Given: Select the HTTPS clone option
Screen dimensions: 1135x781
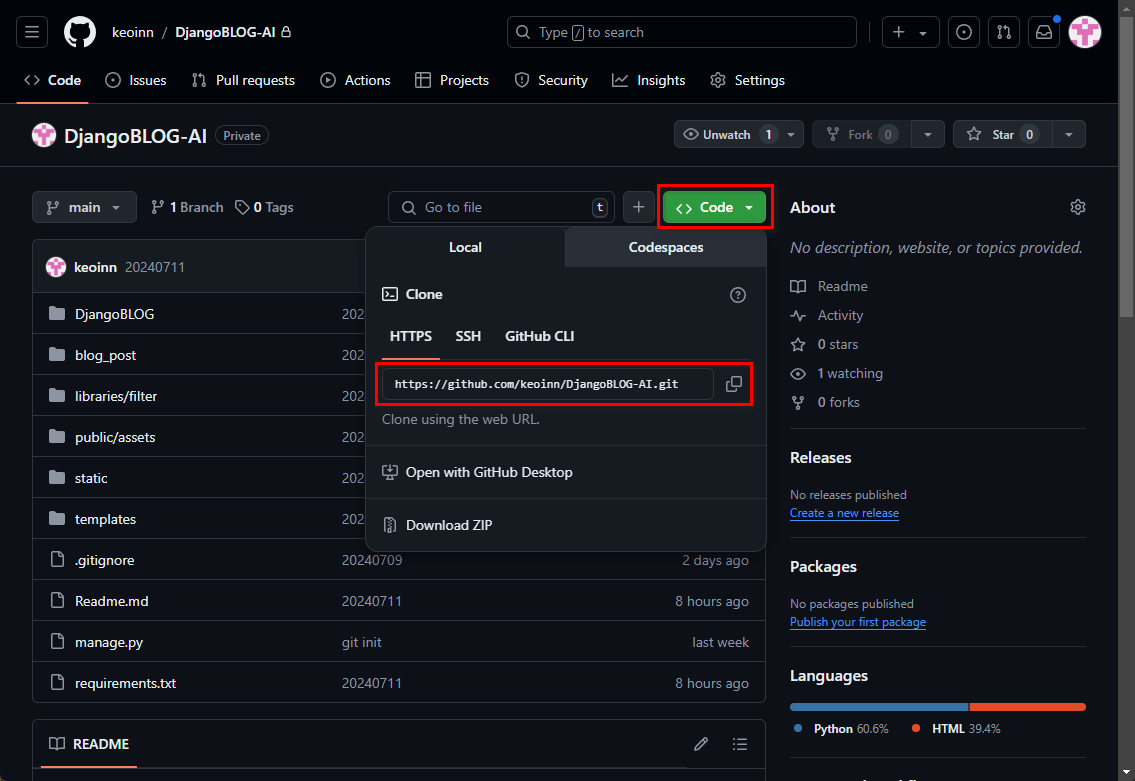Looking at the screenshot, I should pos(410,337).
